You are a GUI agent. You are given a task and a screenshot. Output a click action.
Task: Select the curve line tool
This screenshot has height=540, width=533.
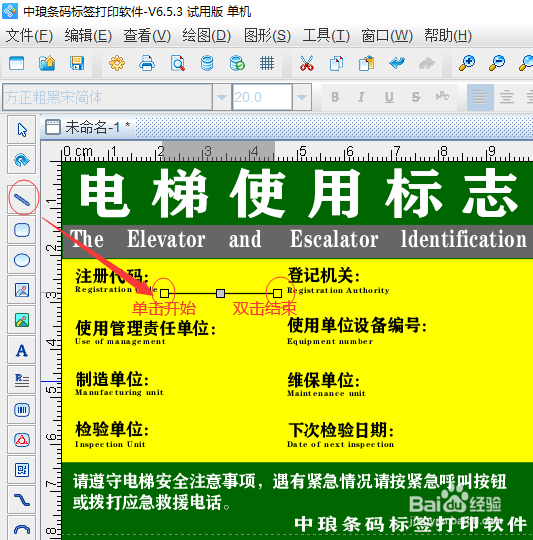pyautogui.click(x=22, y=500)
